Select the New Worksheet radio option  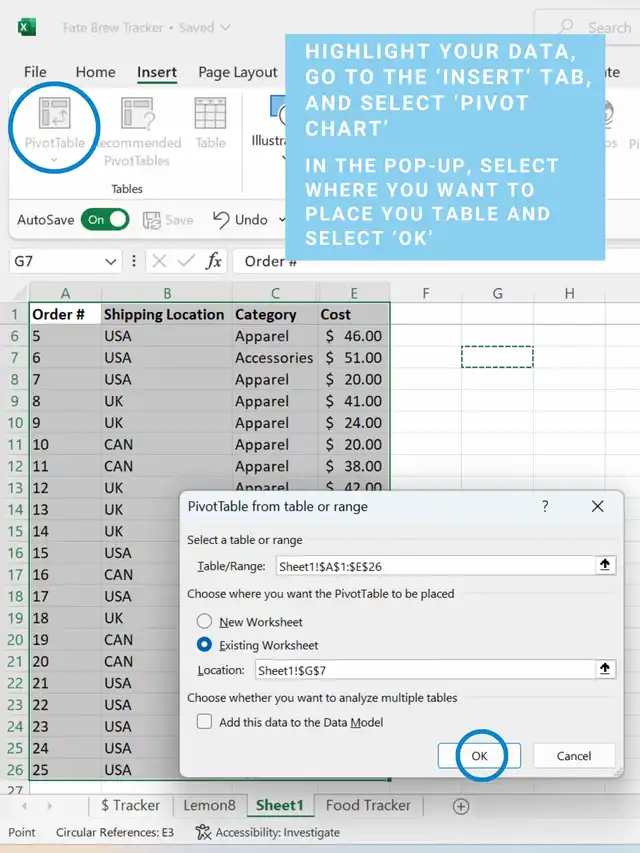(x=205, y=621)
